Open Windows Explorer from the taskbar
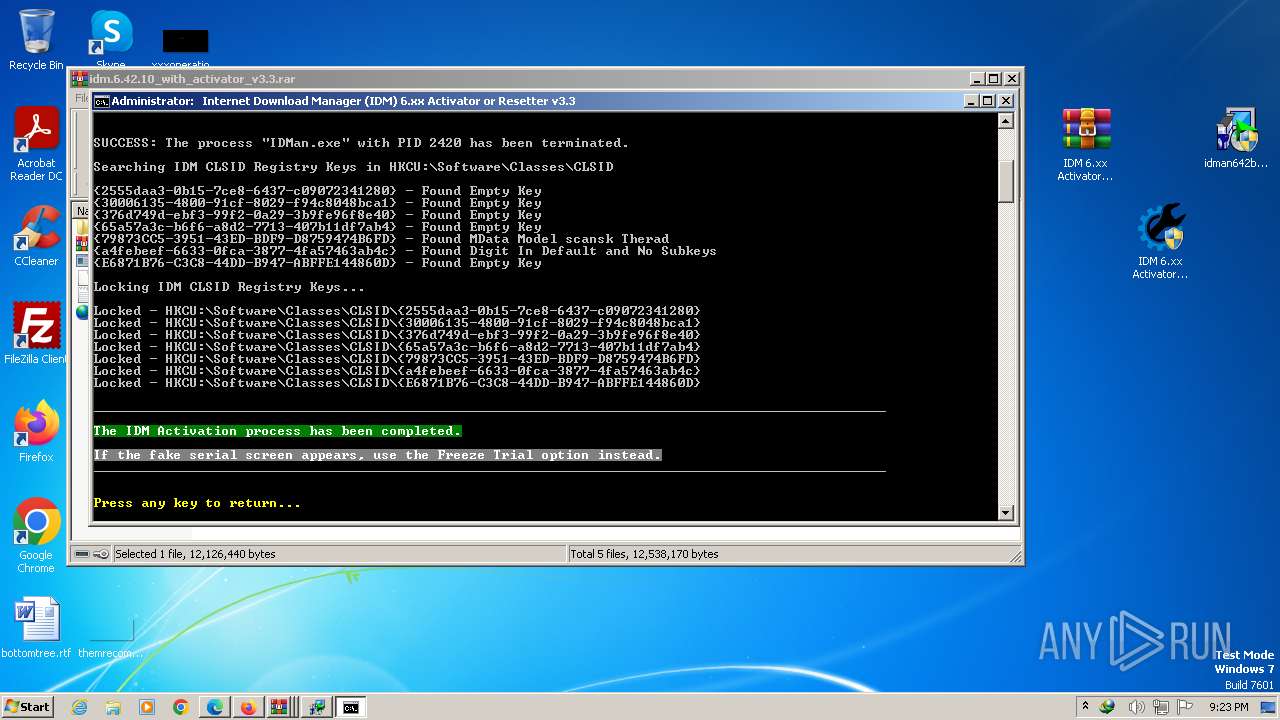Screen dimensions: 1280x720 (113, 707)
